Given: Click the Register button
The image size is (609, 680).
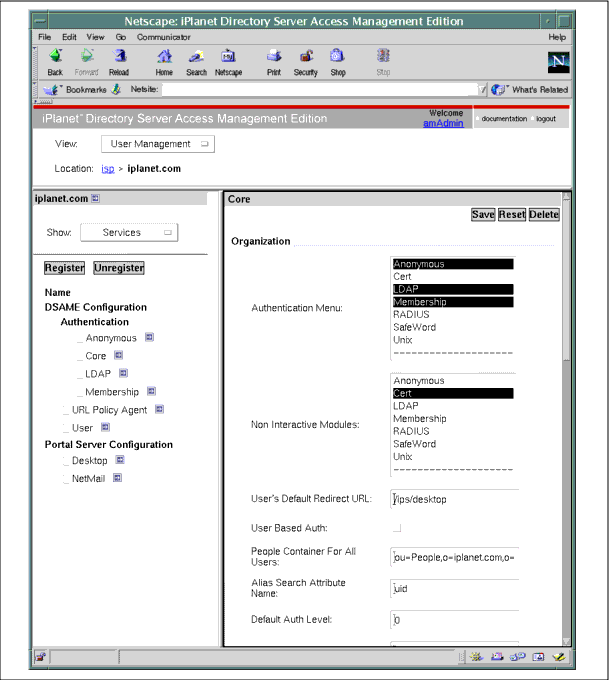Looking at the screenshot, I should (64, 268).
